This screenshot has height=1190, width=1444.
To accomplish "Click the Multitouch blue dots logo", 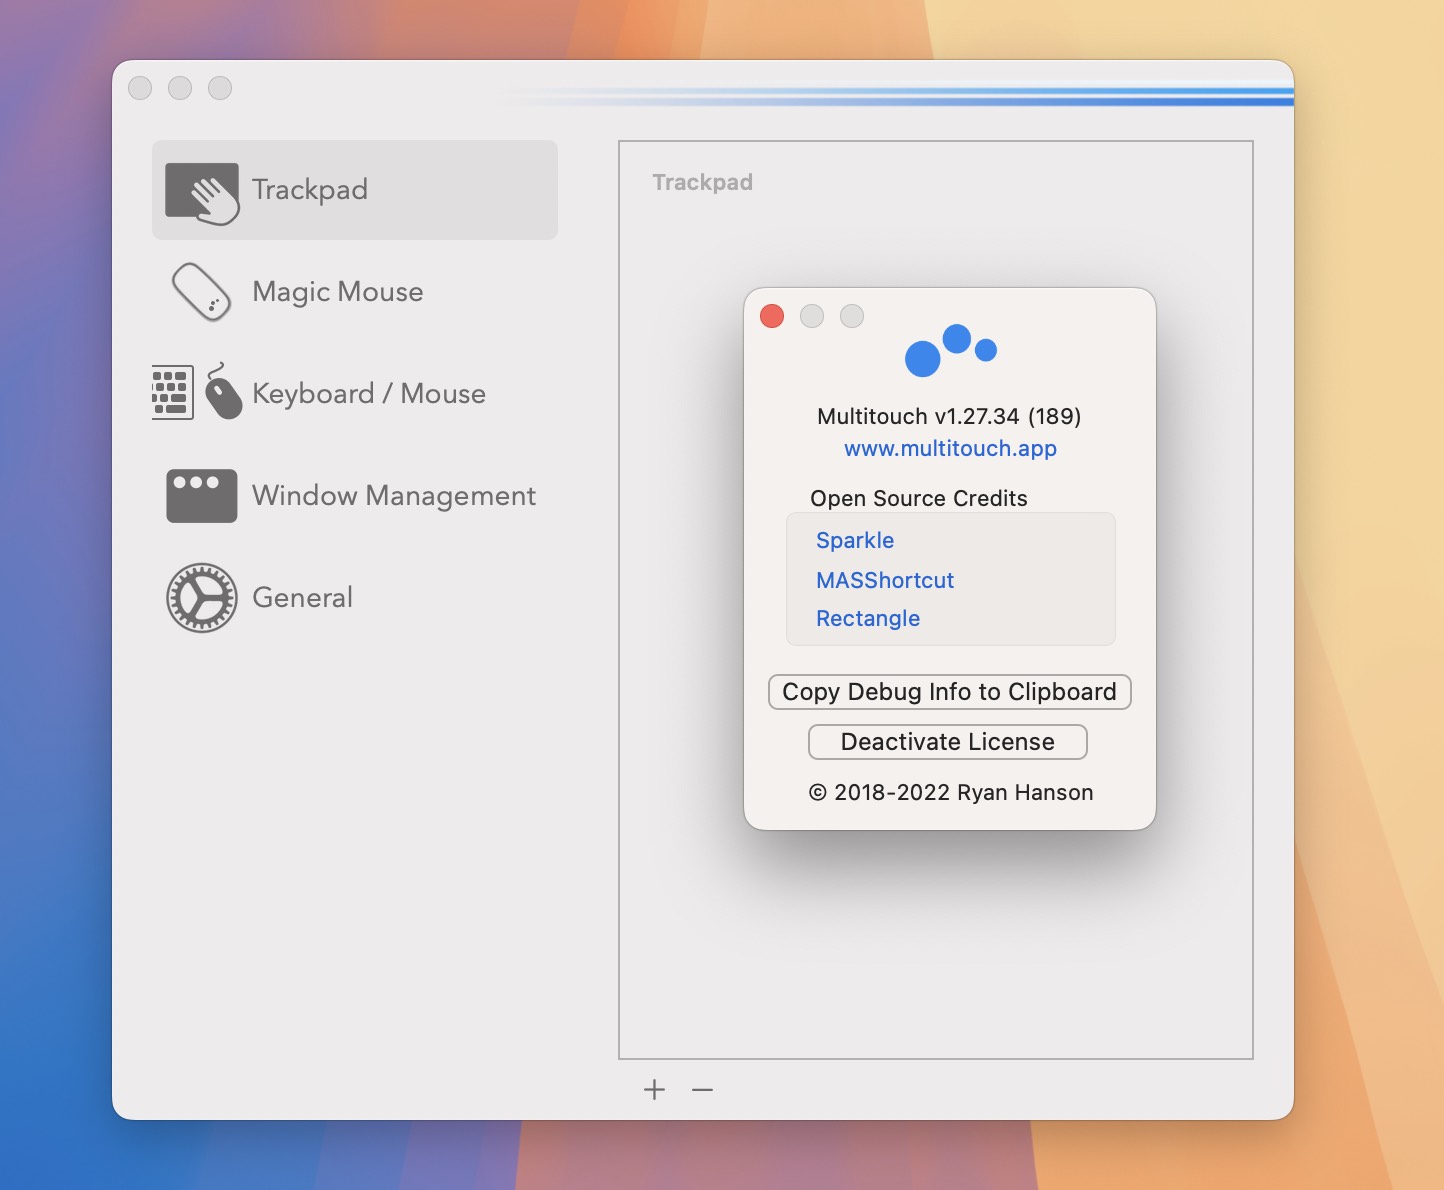I will tap(951, 351).
